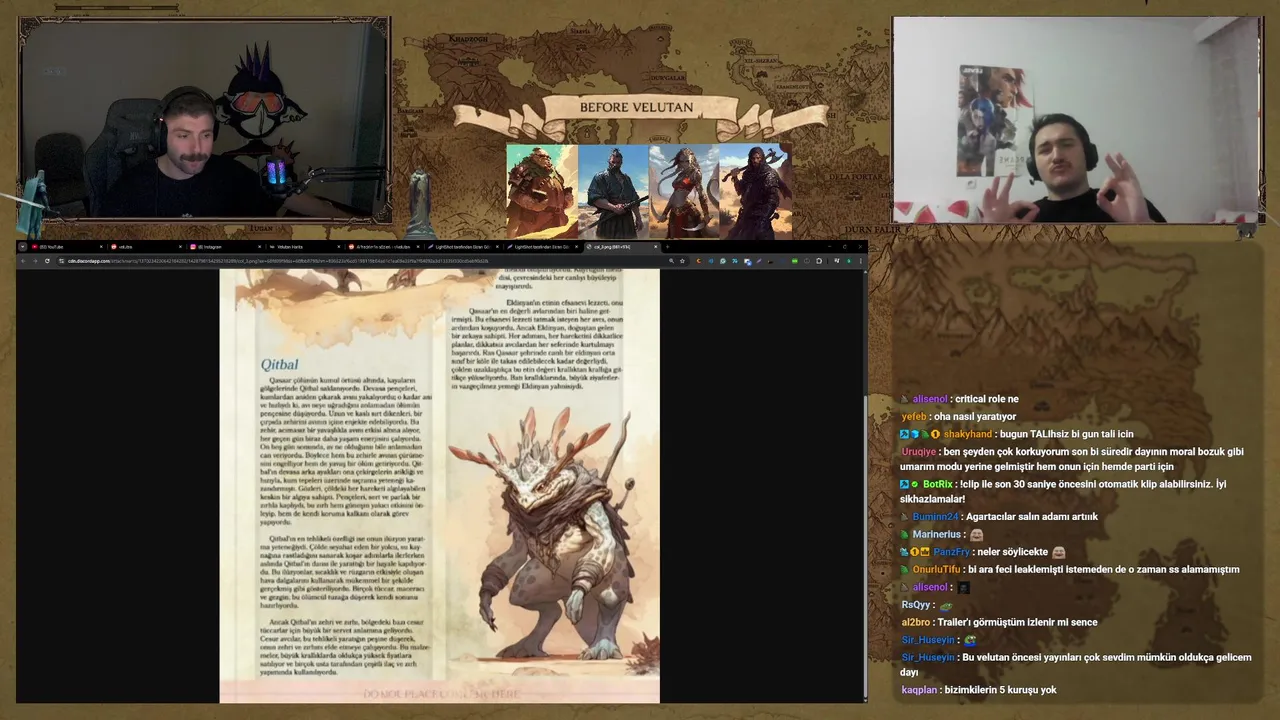
Task: Click the Qitbal heading on the page
Action: (x=279, y=364)
